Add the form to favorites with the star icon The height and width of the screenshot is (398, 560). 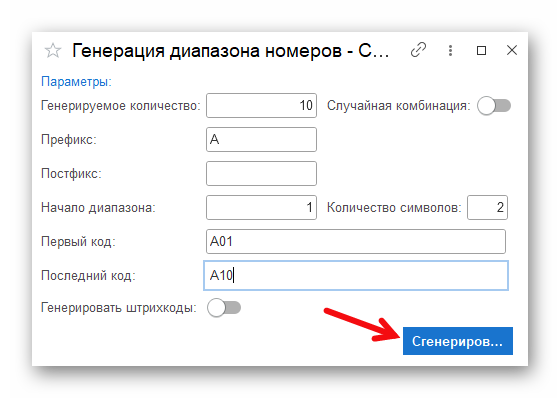click(x=53, y=50)
